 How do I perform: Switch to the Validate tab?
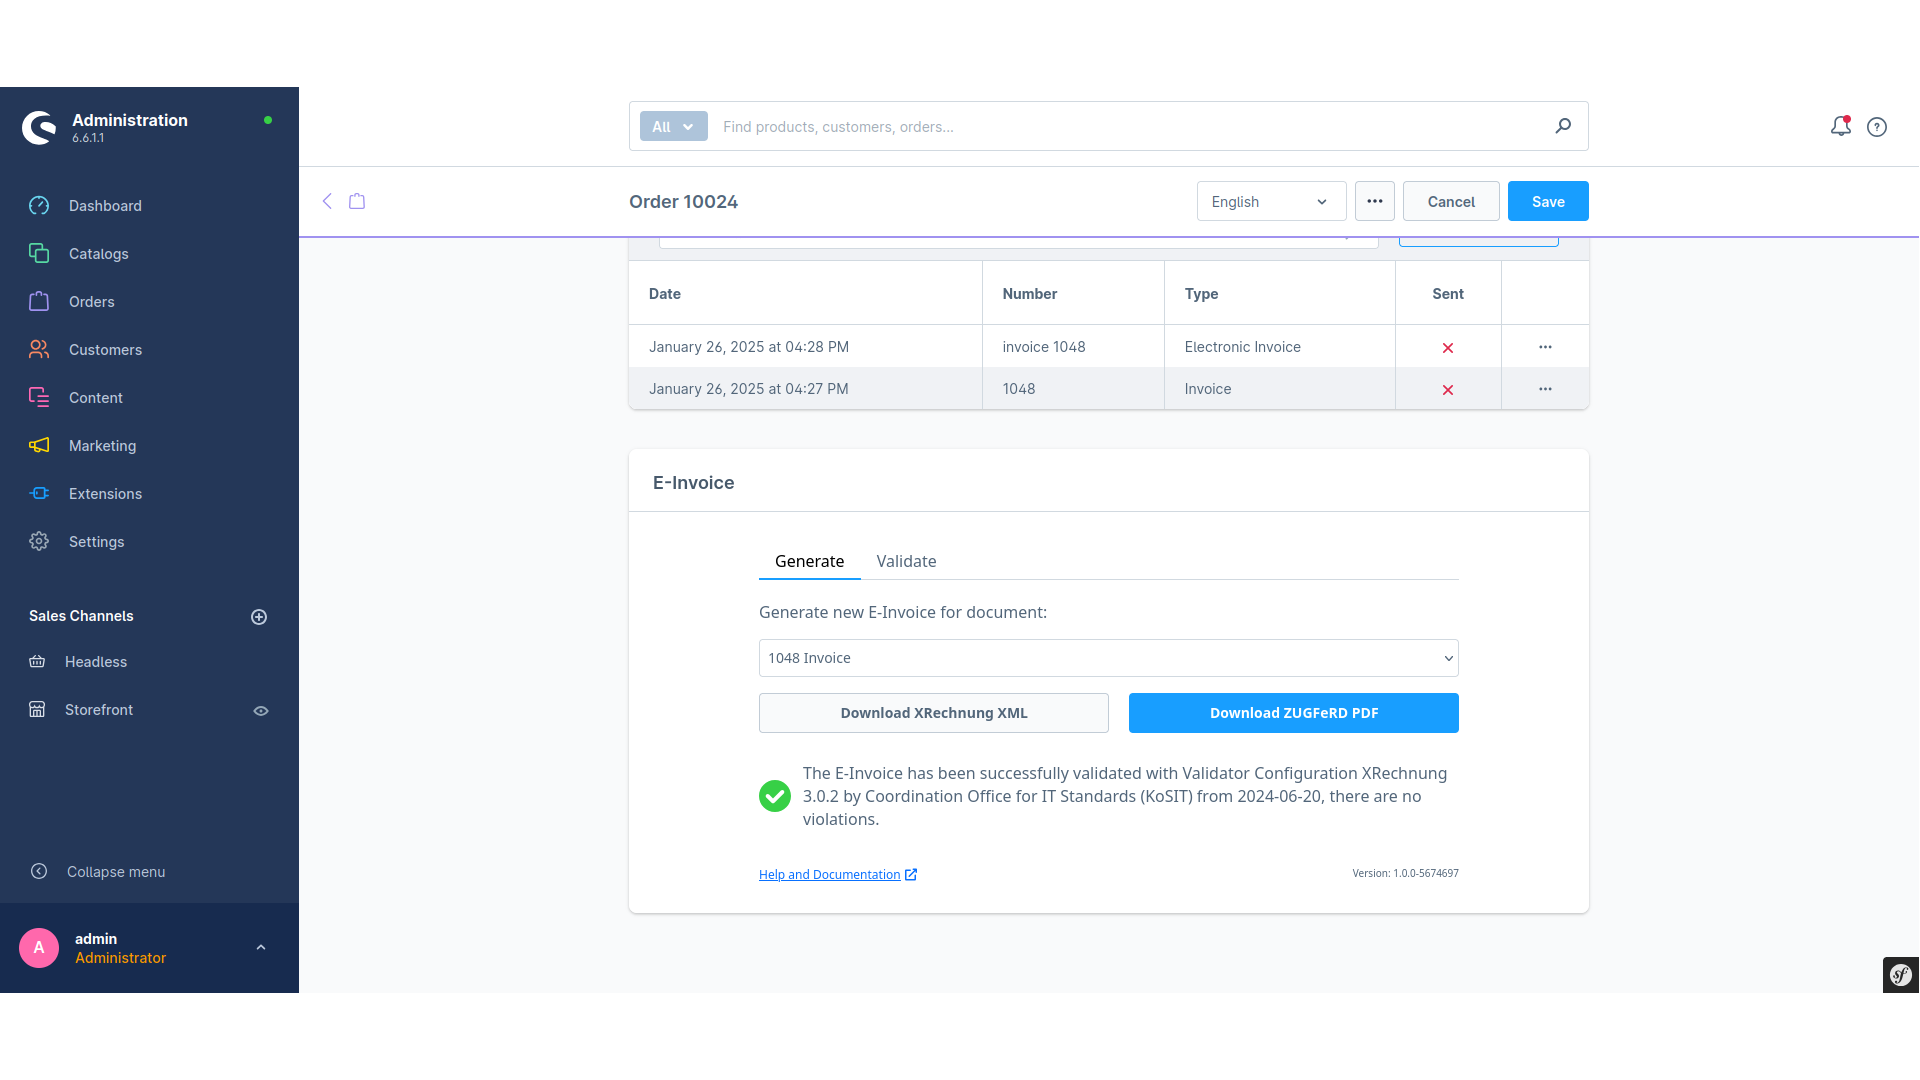coord(906,560)
